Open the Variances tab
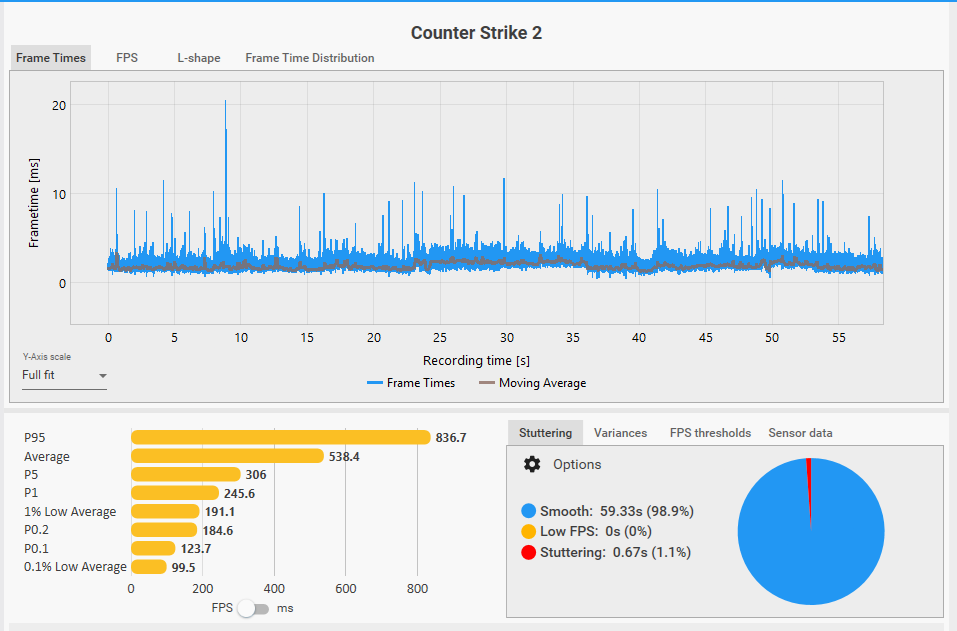 620,433
